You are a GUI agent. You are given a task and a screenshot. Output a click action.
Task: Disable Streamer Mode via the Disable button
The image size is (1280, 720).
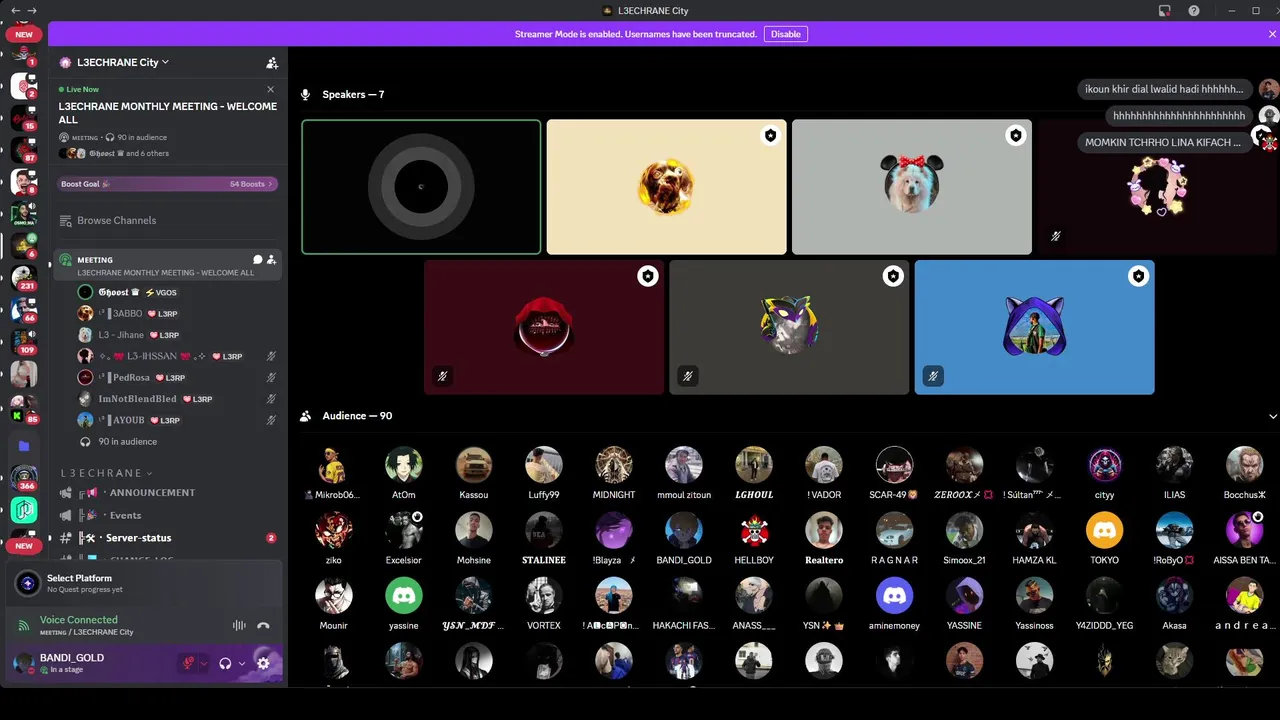pyautogui.click(x=785, y=34)
